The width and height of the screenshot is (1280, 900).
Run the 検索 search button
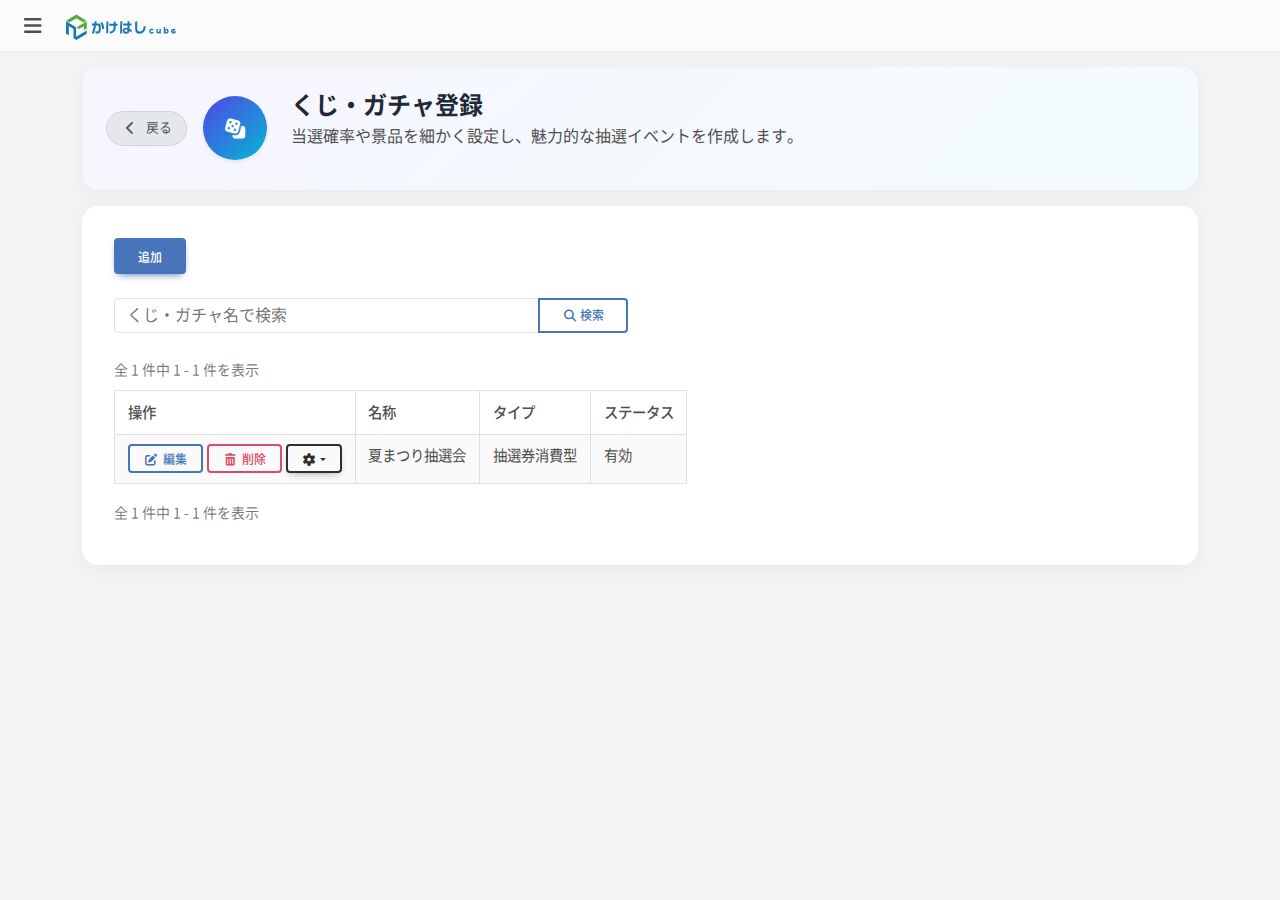pyautogui.click(x=583, y=315)
